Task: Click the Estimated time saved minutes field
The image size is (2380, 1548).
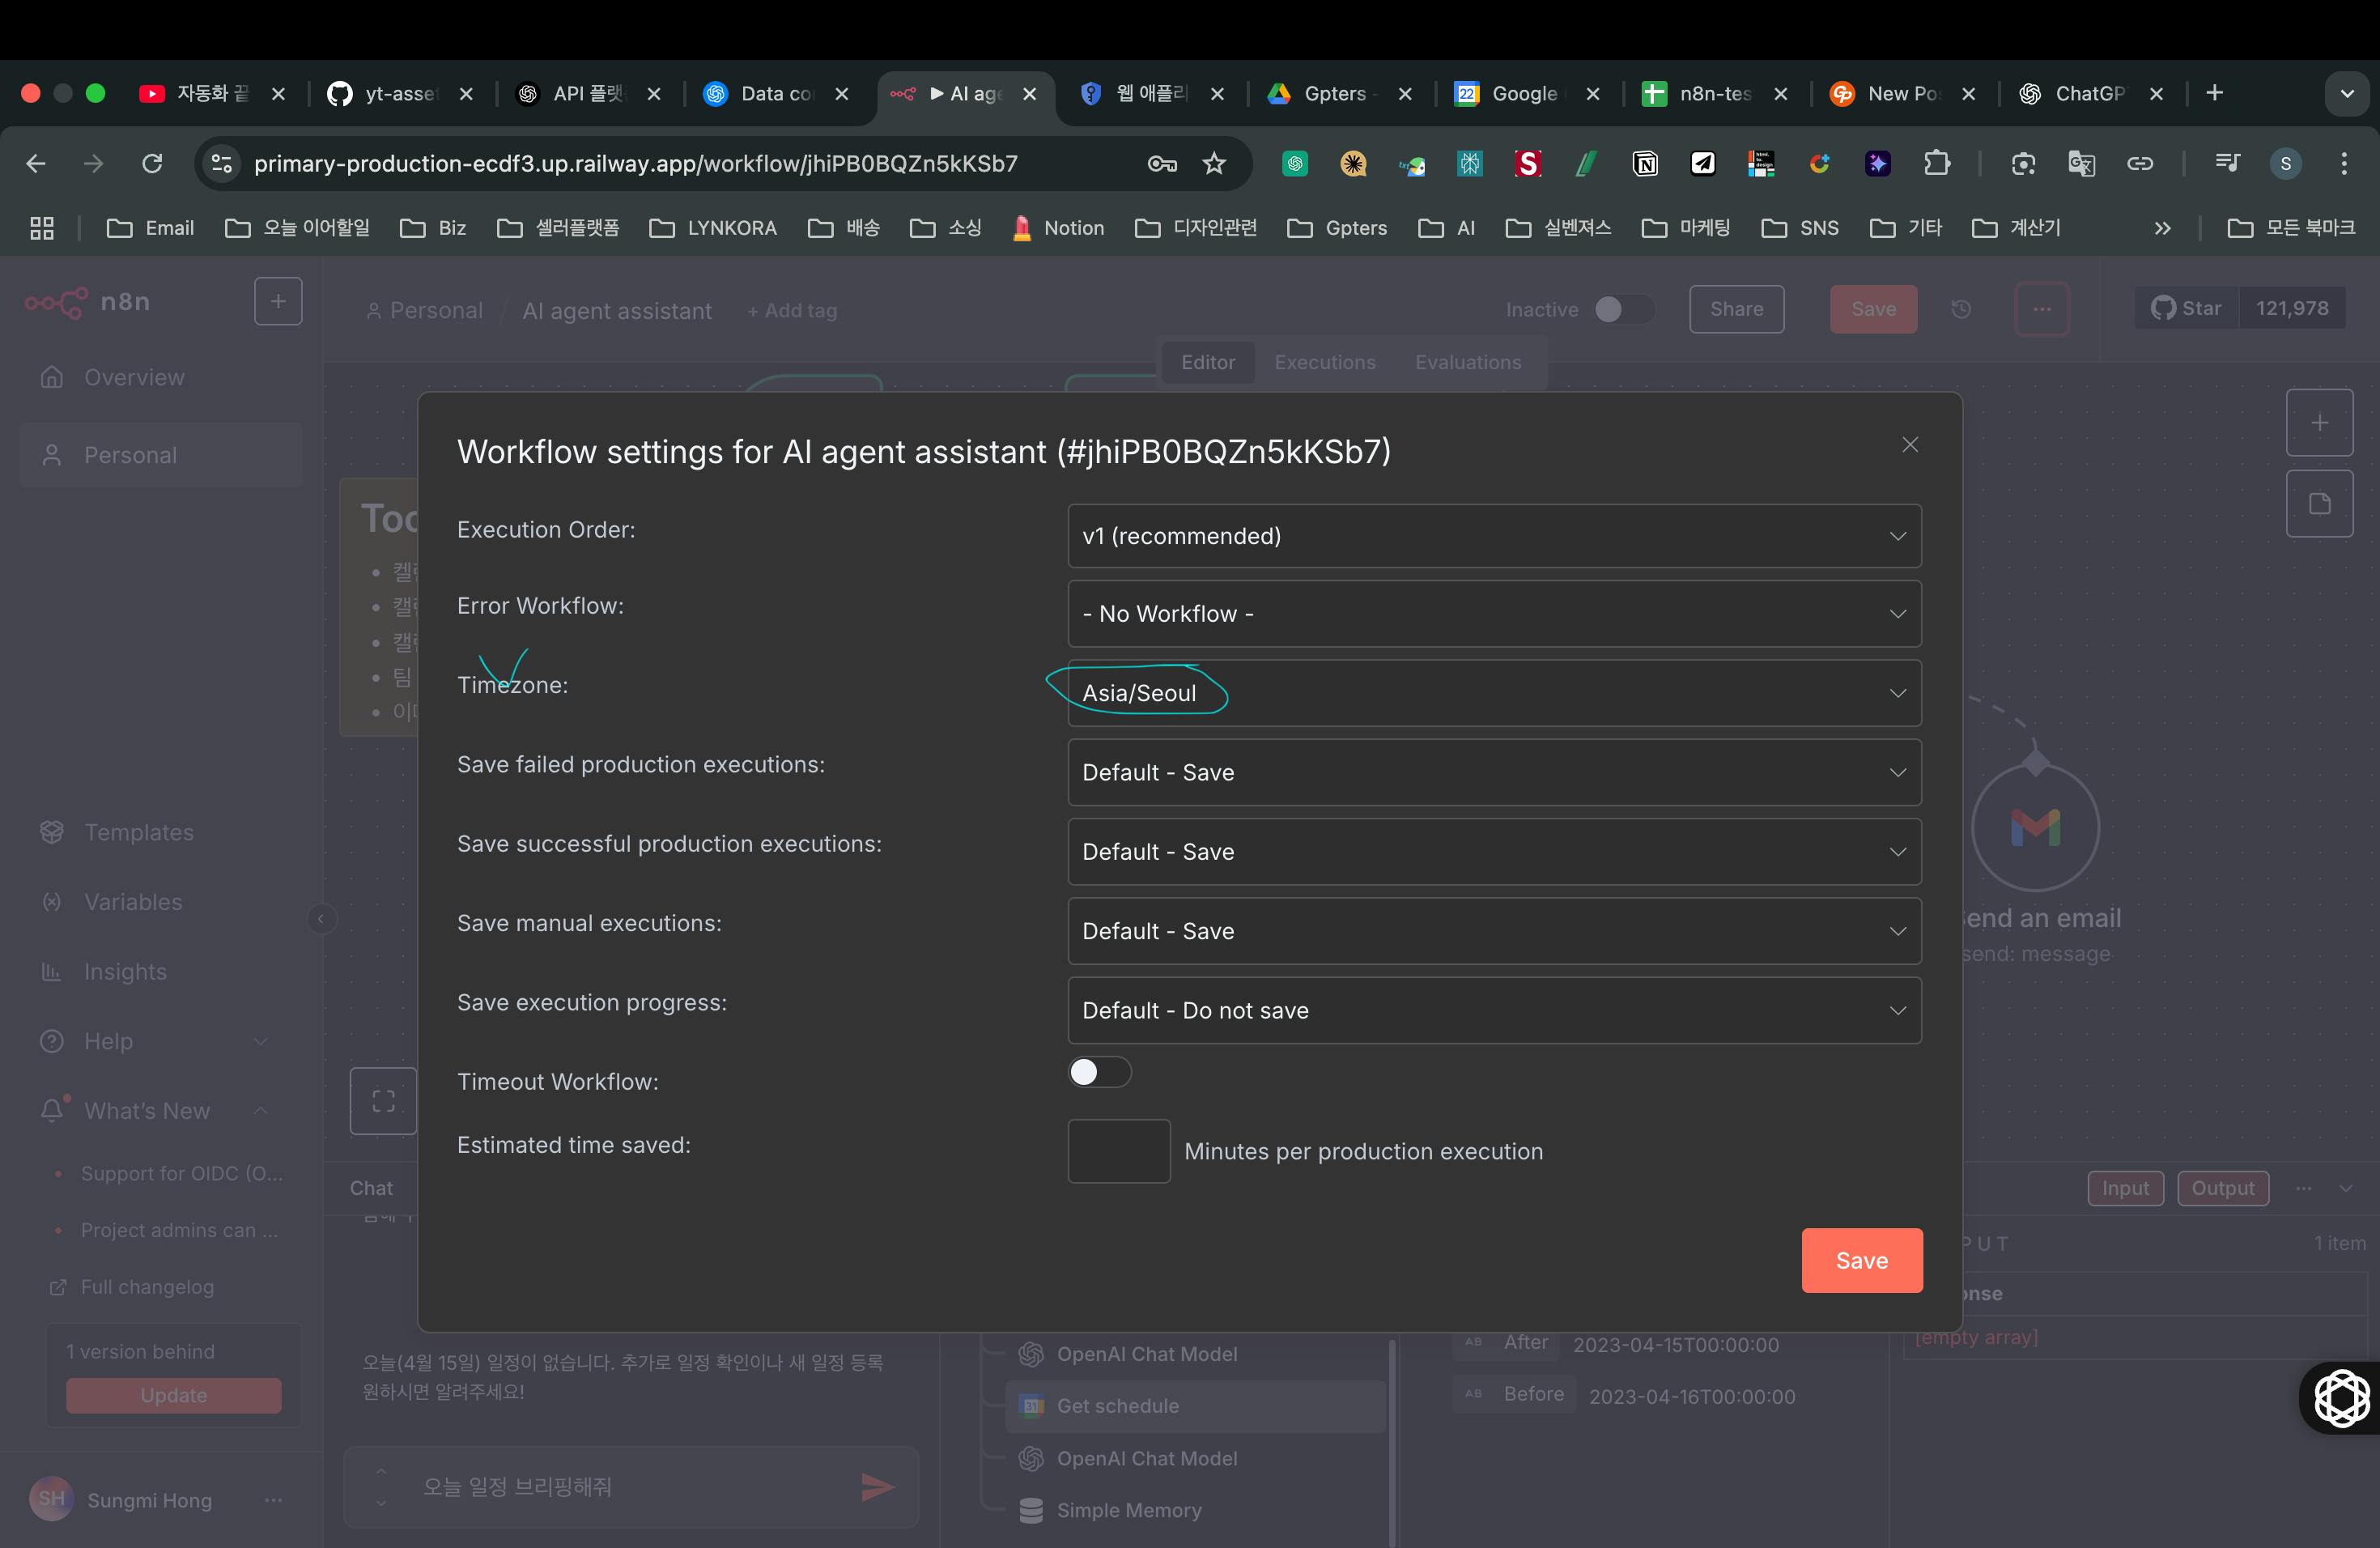Action: click(1118, 1151)
